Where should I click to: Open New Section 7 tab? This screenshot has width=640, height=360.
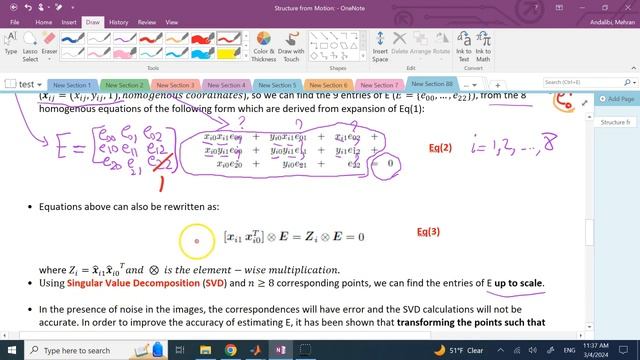click(379, 85)
